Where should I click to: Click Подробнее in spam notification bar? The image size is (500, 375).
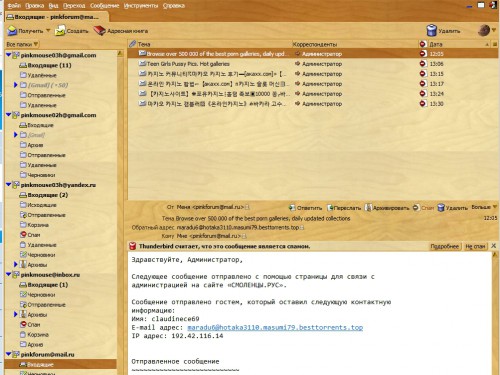tap(444, 246)
